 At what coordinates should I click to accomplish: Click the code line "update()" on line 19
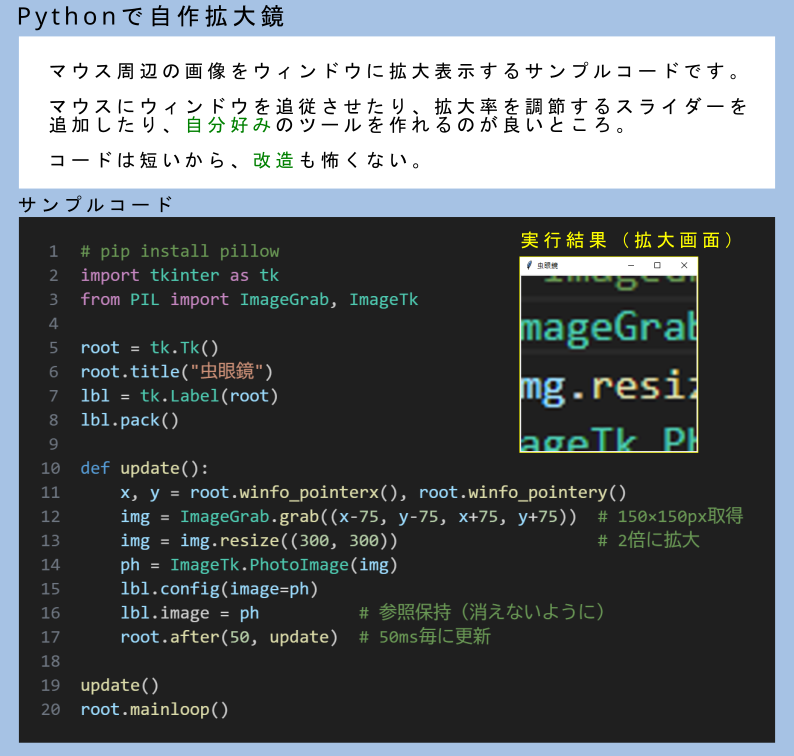pos(120,685)
